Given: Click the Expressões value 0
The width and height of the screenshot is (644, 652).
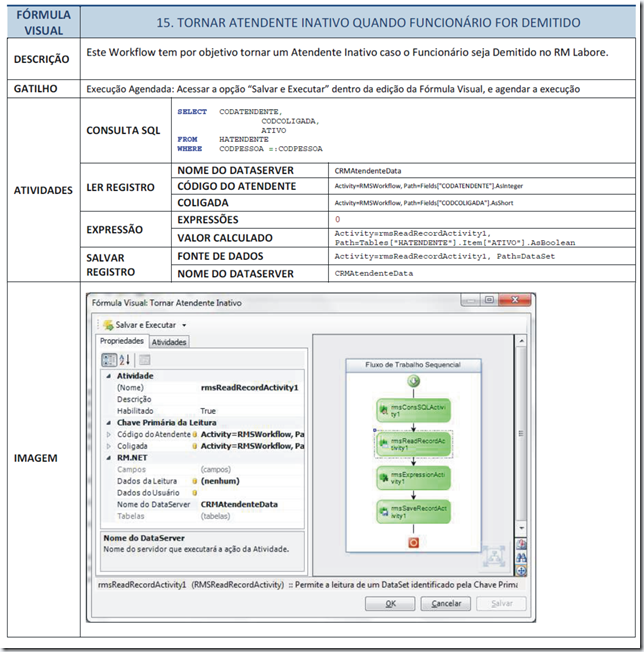Looking at the screenshot, I should pyautogui.click(x=338, y=219).
